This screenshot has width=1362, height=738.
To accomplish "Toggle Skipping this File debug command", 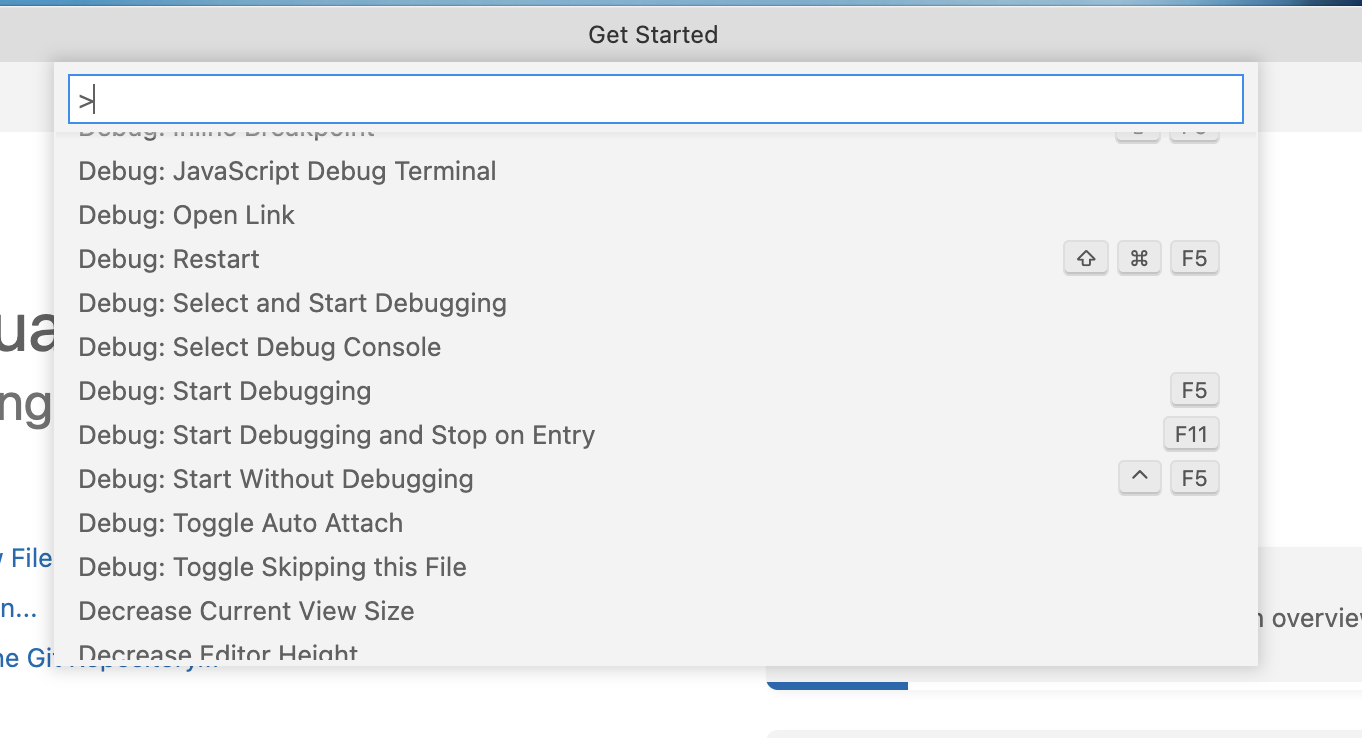I will [656, 567].
